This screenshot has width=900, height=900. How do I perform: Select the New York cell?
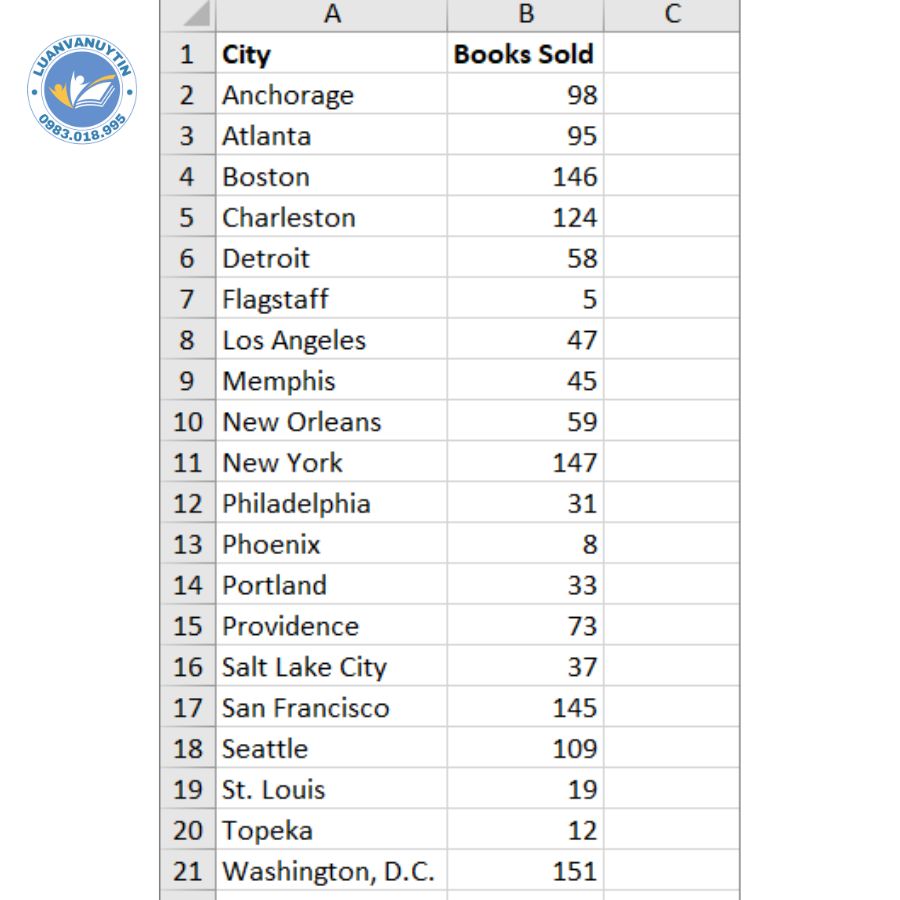pyautogui.click(x=331, y=463)
